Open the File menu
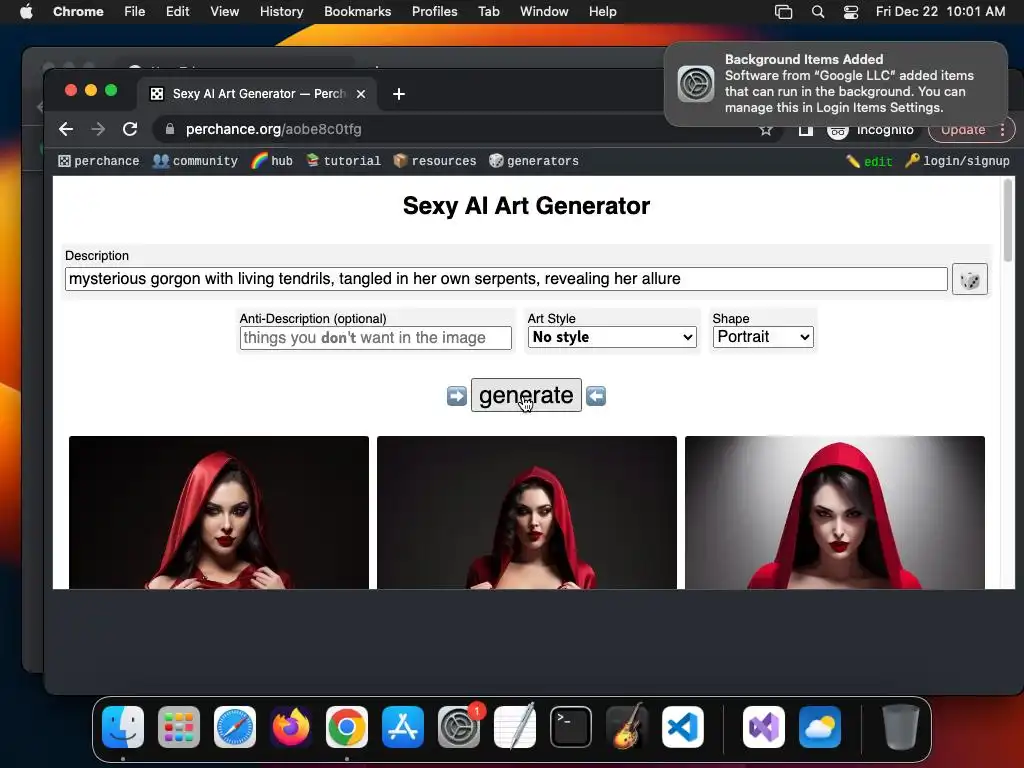Viewport: 1024px width, 768px height. (x=135, y=12)
